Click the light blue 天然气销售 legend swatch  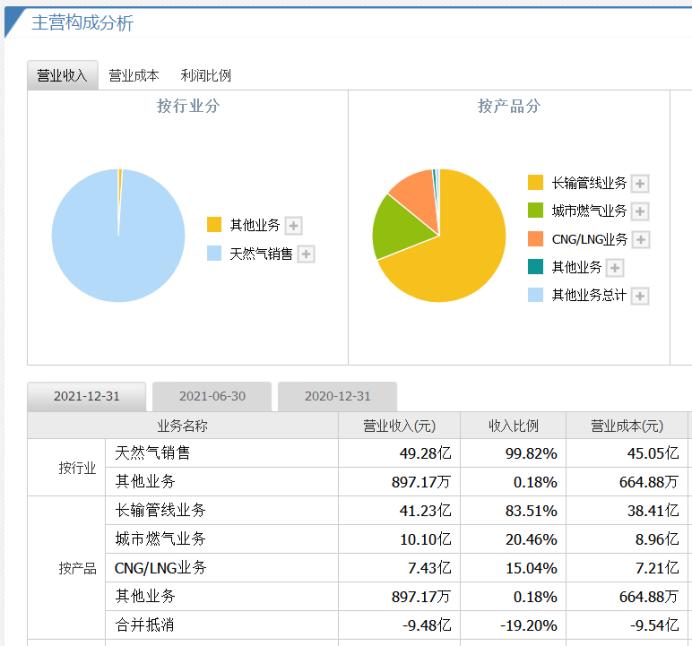click(x=214, y=254)
